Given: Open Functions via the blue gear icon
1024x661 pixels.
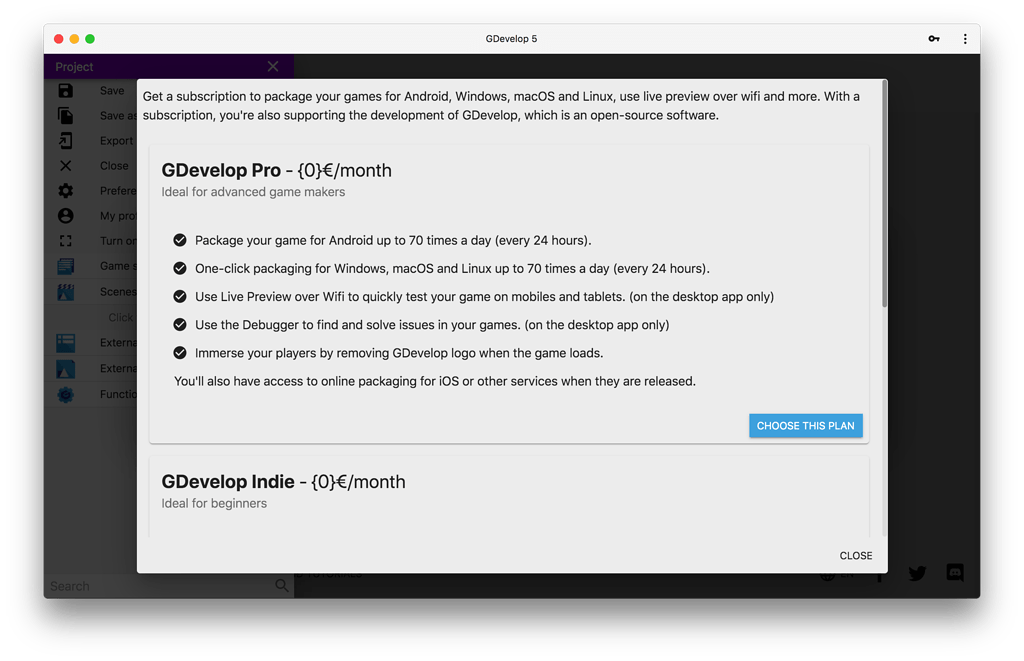Looking at the screenshot, I should [x=65, y=394].
